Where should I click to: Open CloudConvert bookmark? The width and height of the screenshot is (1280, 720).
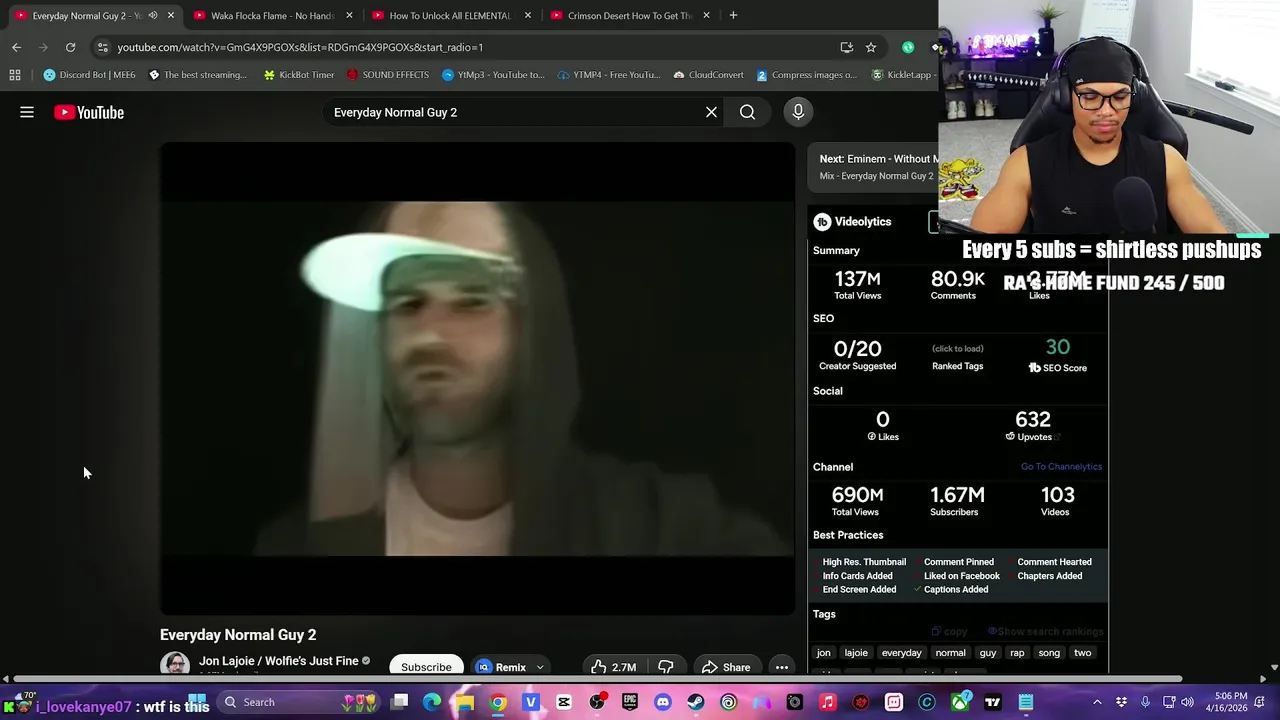coord(708,75)
